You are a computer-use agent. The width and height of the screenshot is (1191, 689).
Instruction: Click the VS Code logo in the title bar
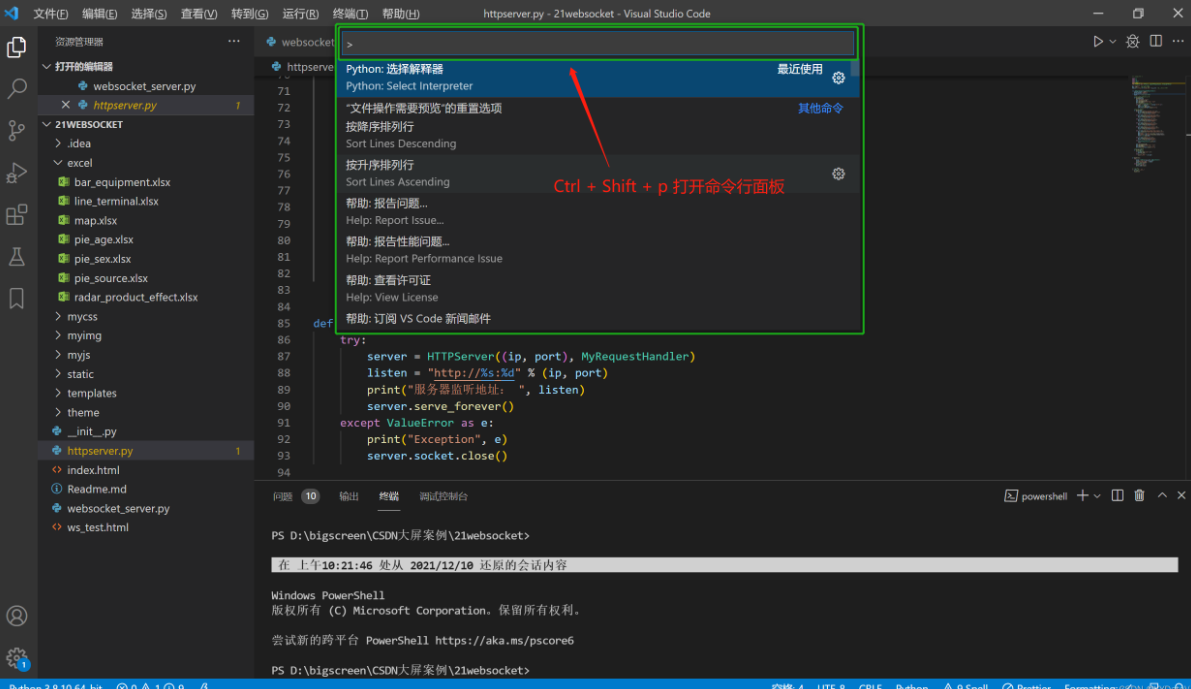[11, 13]
